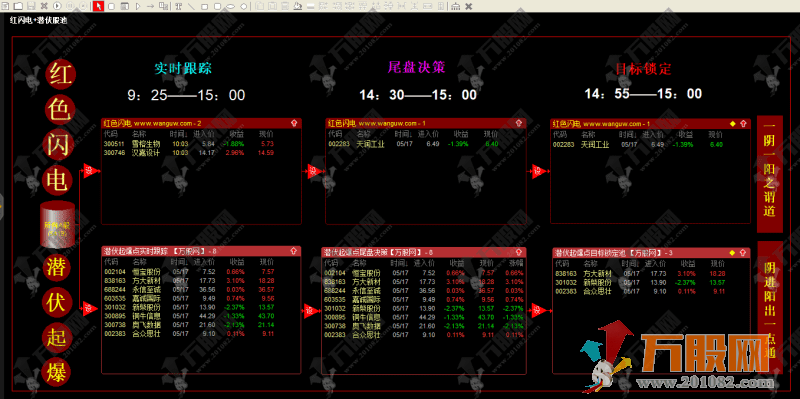800x399 pixels.
Task: Click 14.59 price for 汉嘉设计
Action: (267, 152)
